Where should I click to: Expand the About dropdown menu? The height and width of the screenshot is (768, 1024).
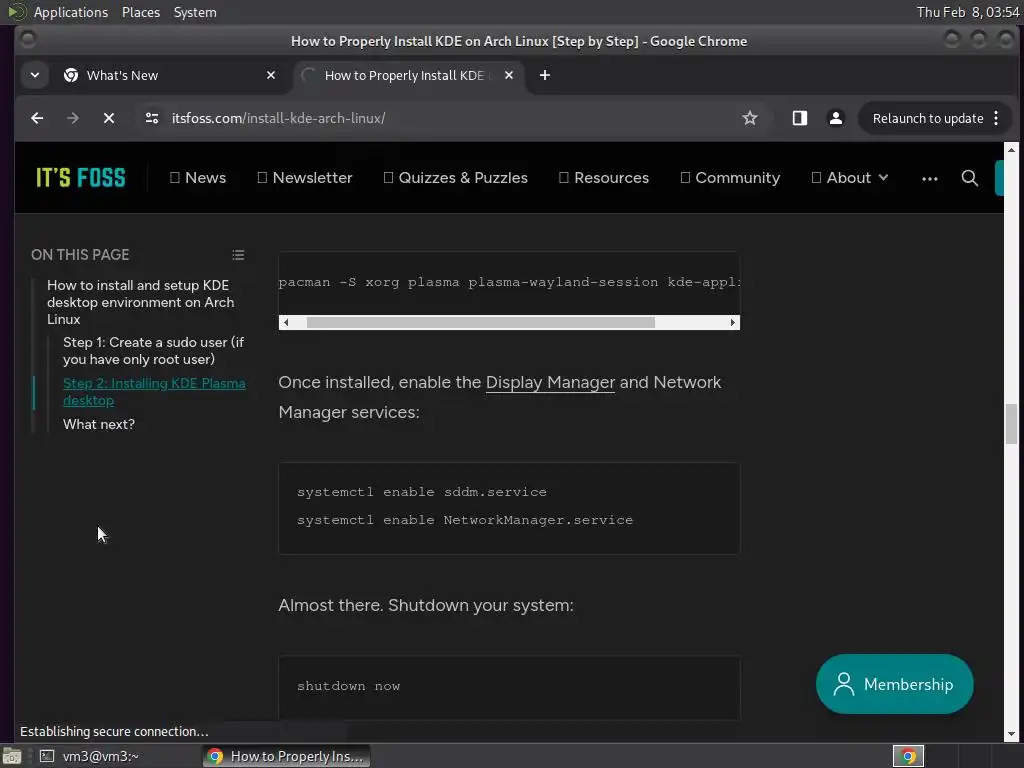click(850, 178)
